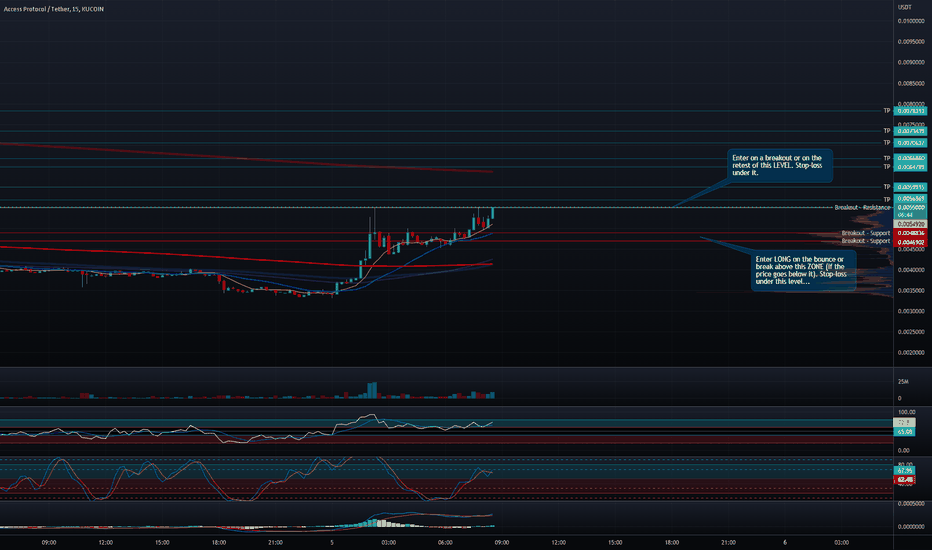Click the USDT currency label
932x550 pixels.
click(904, 7)
